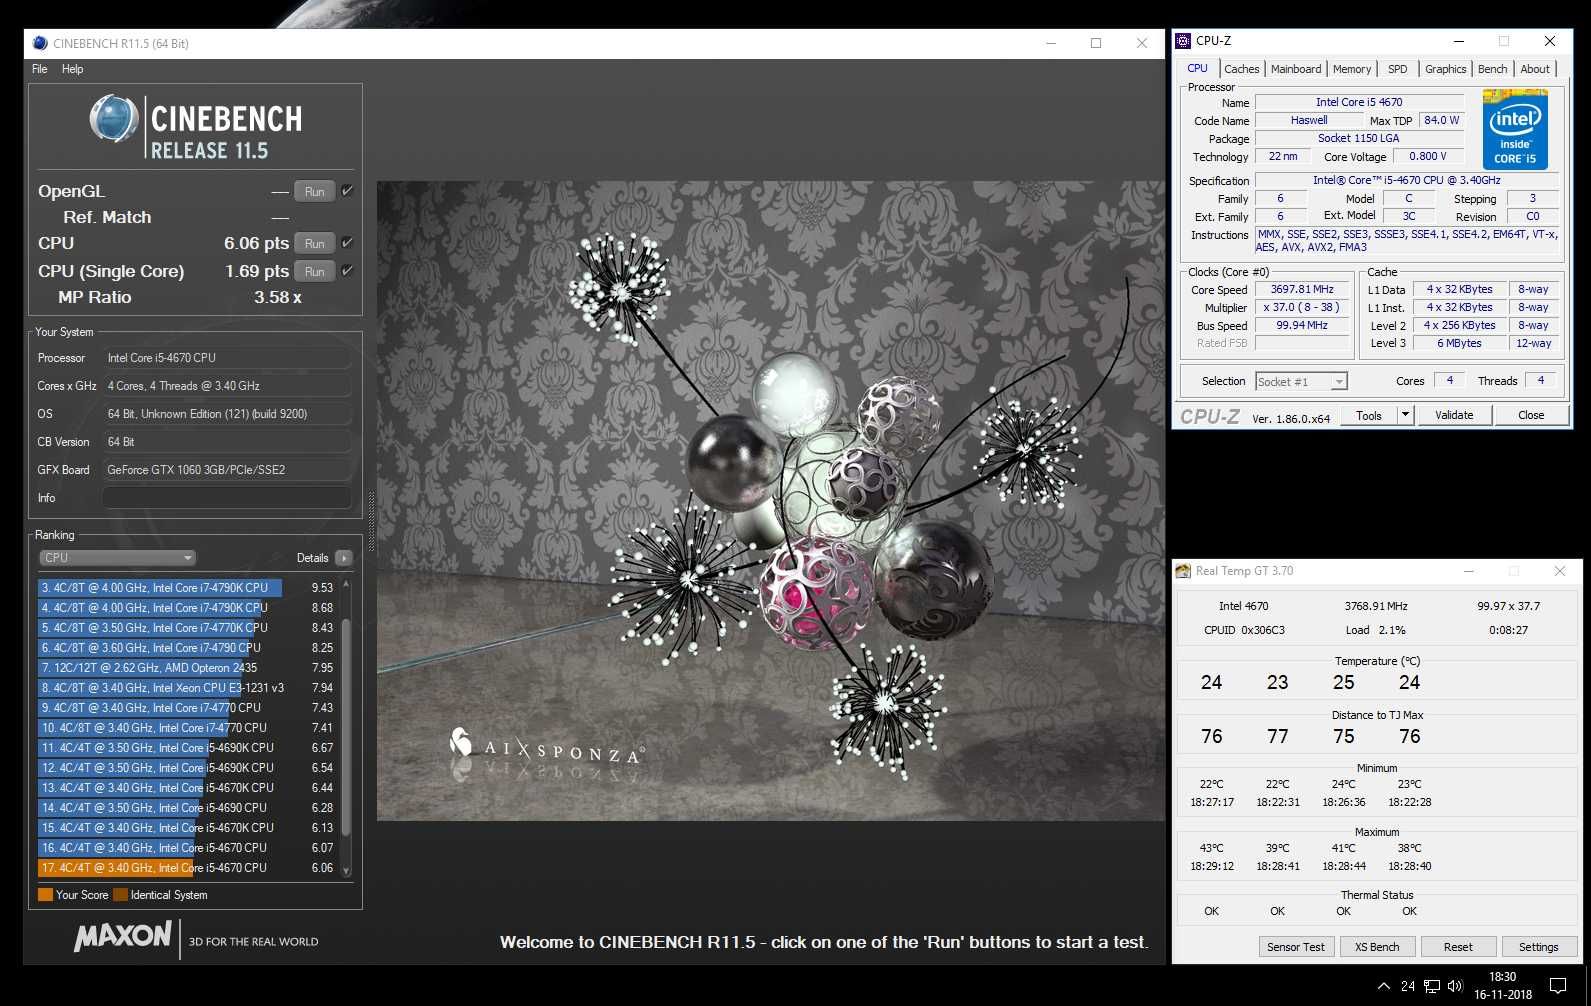The width and height of the screenshot is (1591, 1006).
Task: Select highlighted row 17 i5-4670 6.06
Action: click(187, 868)
